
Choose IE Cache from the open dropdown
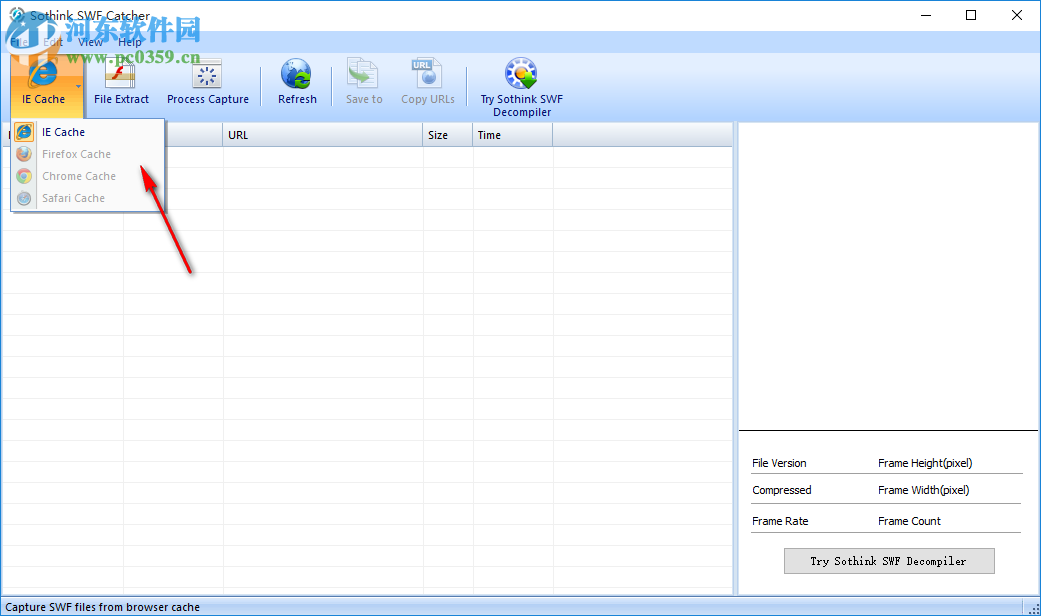tap(62, 131)
